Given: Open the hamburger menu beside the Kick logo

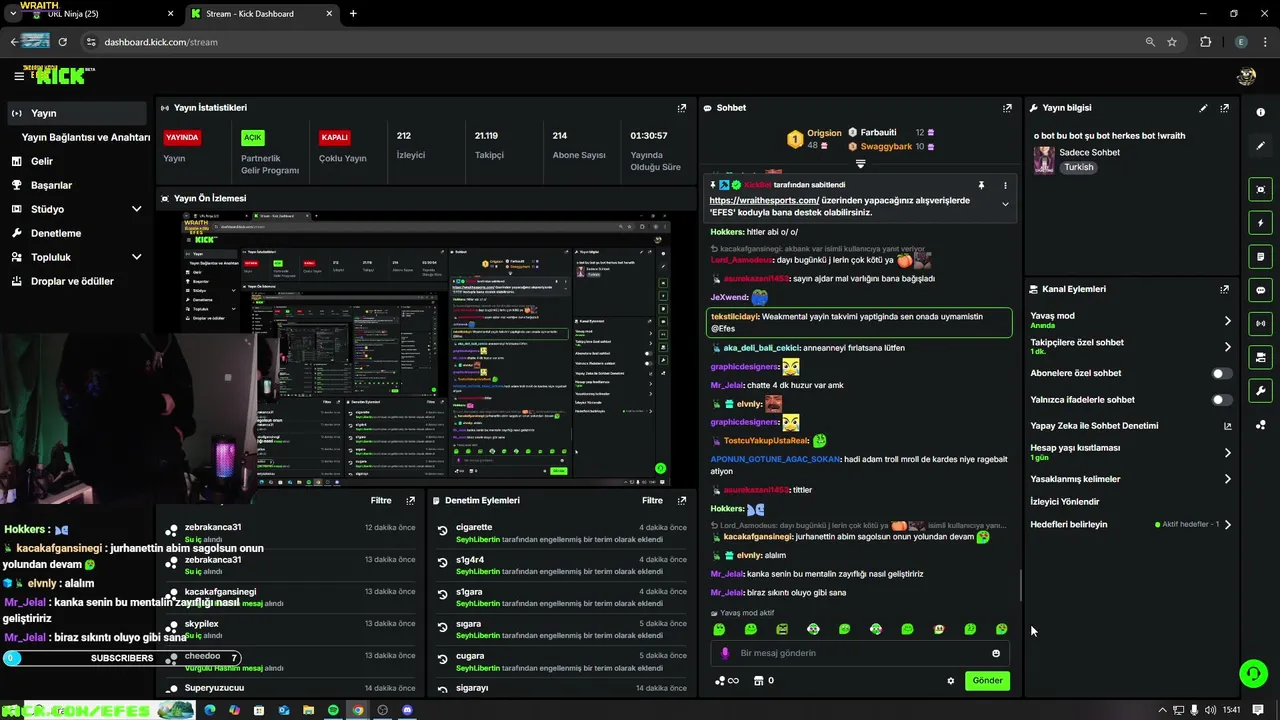Looking at the screenshot, I should pyautogui.click(x=18, y=76).
